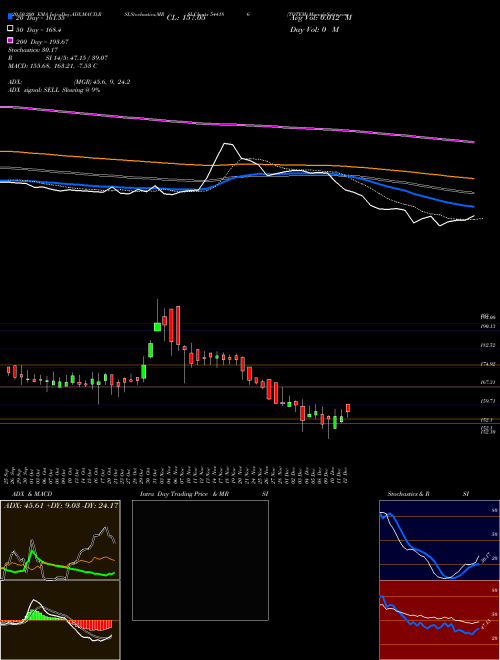Image resolution: width=500 pixels, height=660 pixels.
Task: Open the empty intraday trading price panel
Action: coord(200,560)
